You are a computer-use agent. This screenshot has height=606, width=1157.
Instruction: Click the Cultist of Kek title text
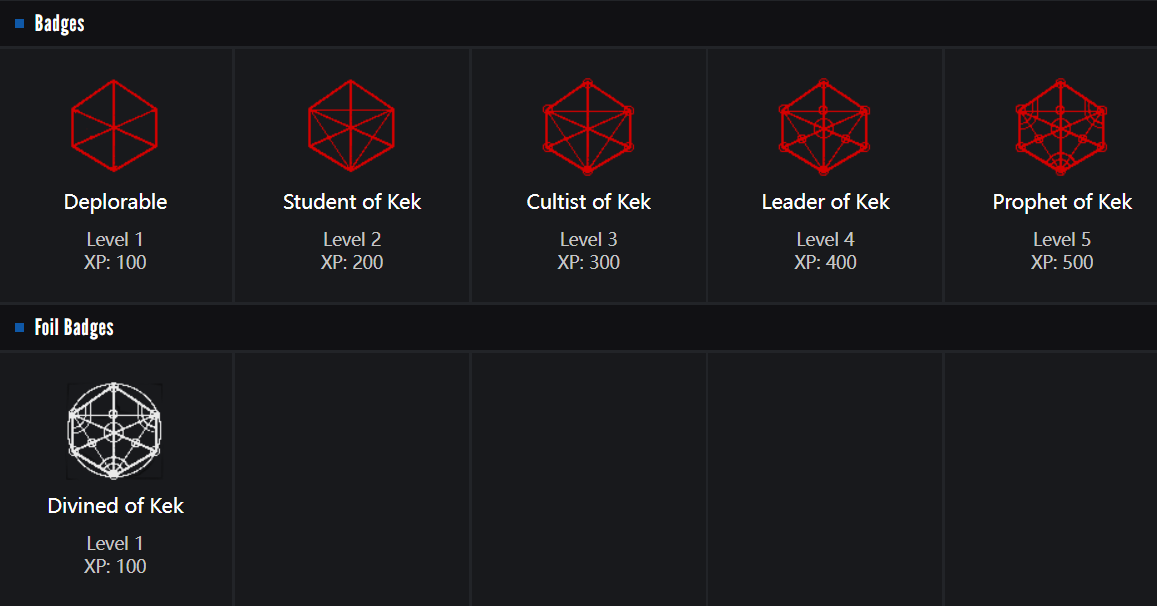[588, 202]
